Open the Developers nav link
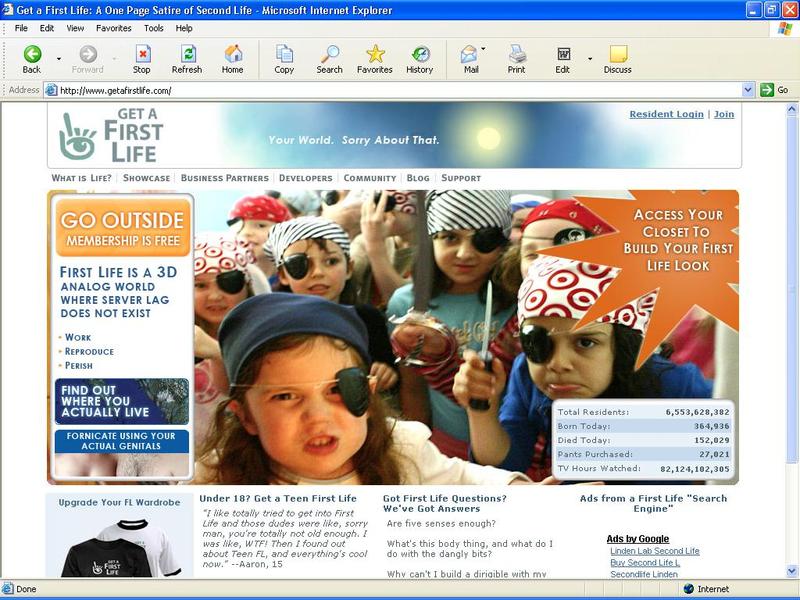This screenshot has width=800, height=600. pos(306,178)
